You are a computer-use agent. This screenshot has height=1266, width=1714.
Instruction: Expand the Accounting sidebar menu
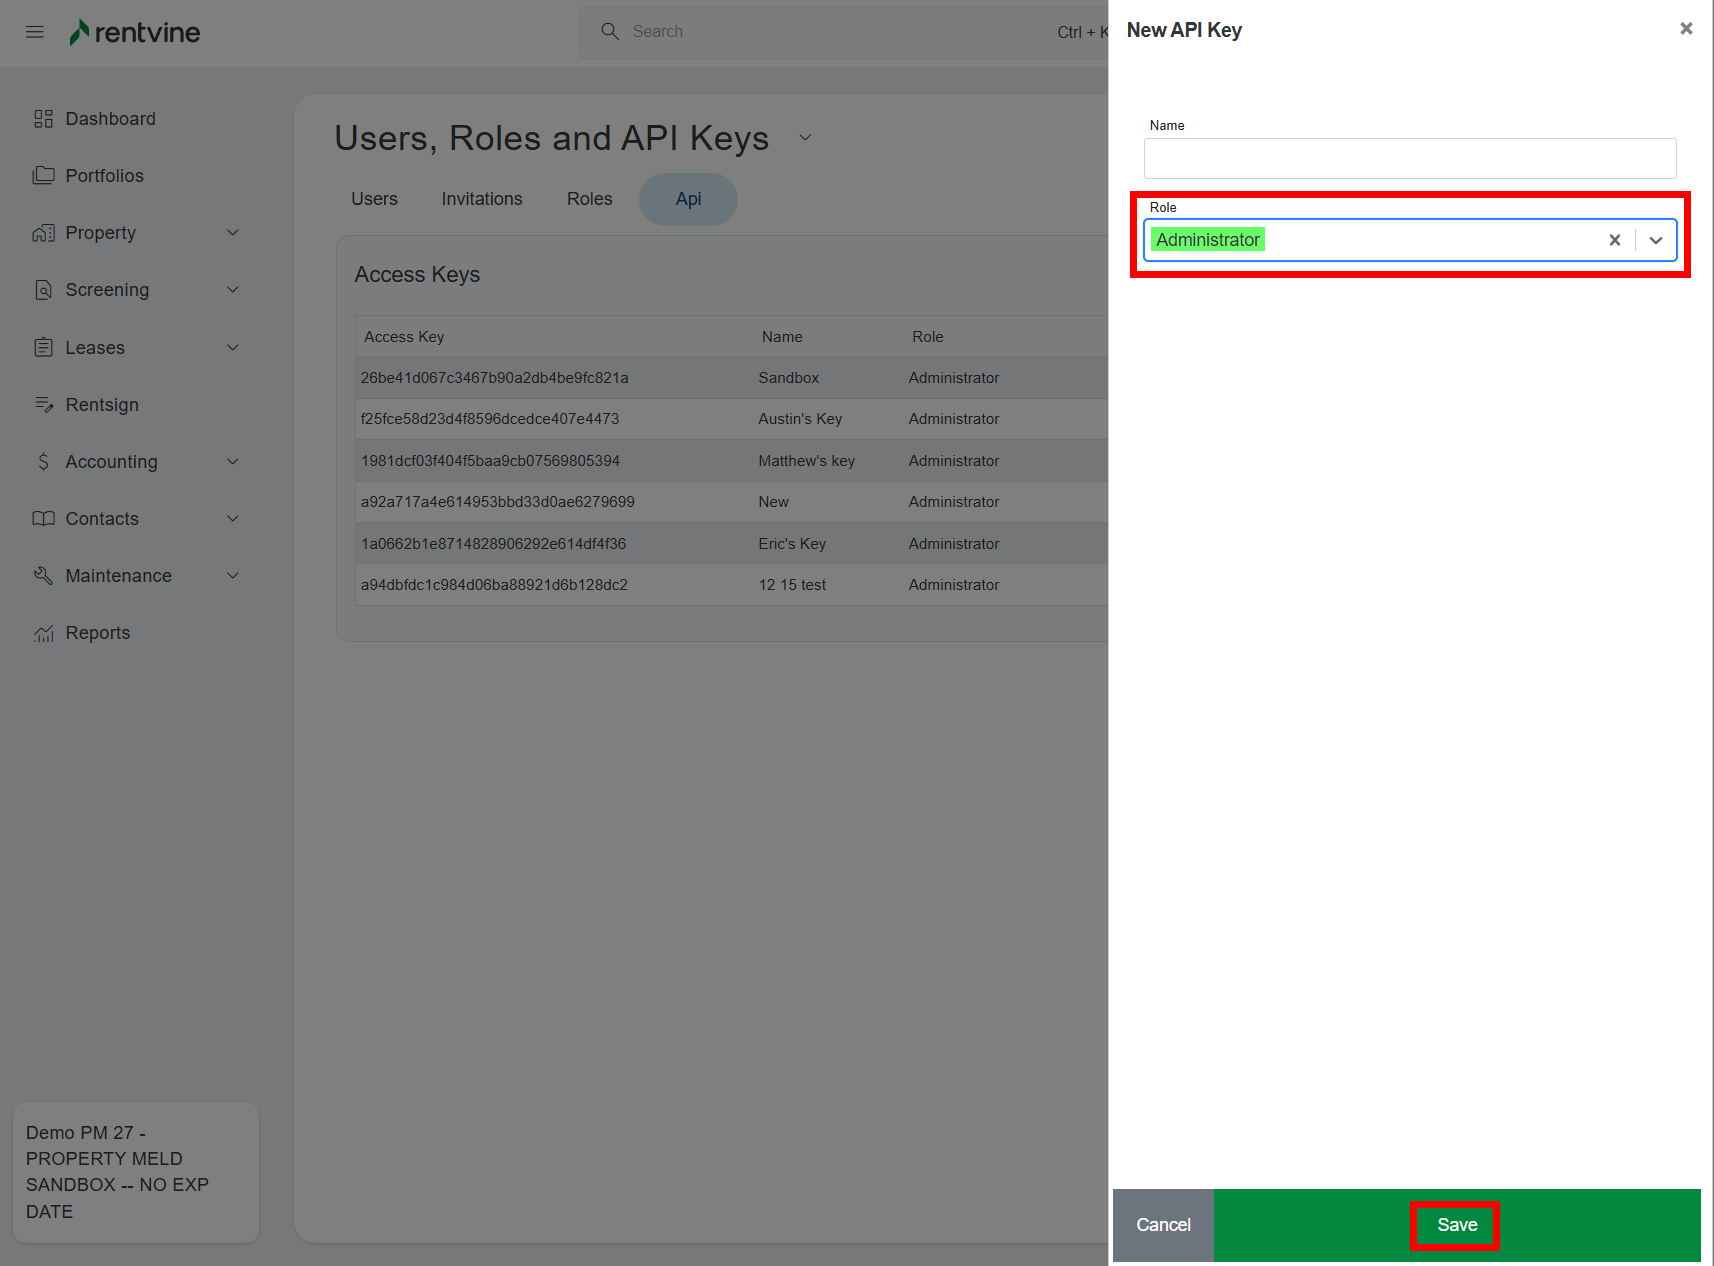[233, 462]
